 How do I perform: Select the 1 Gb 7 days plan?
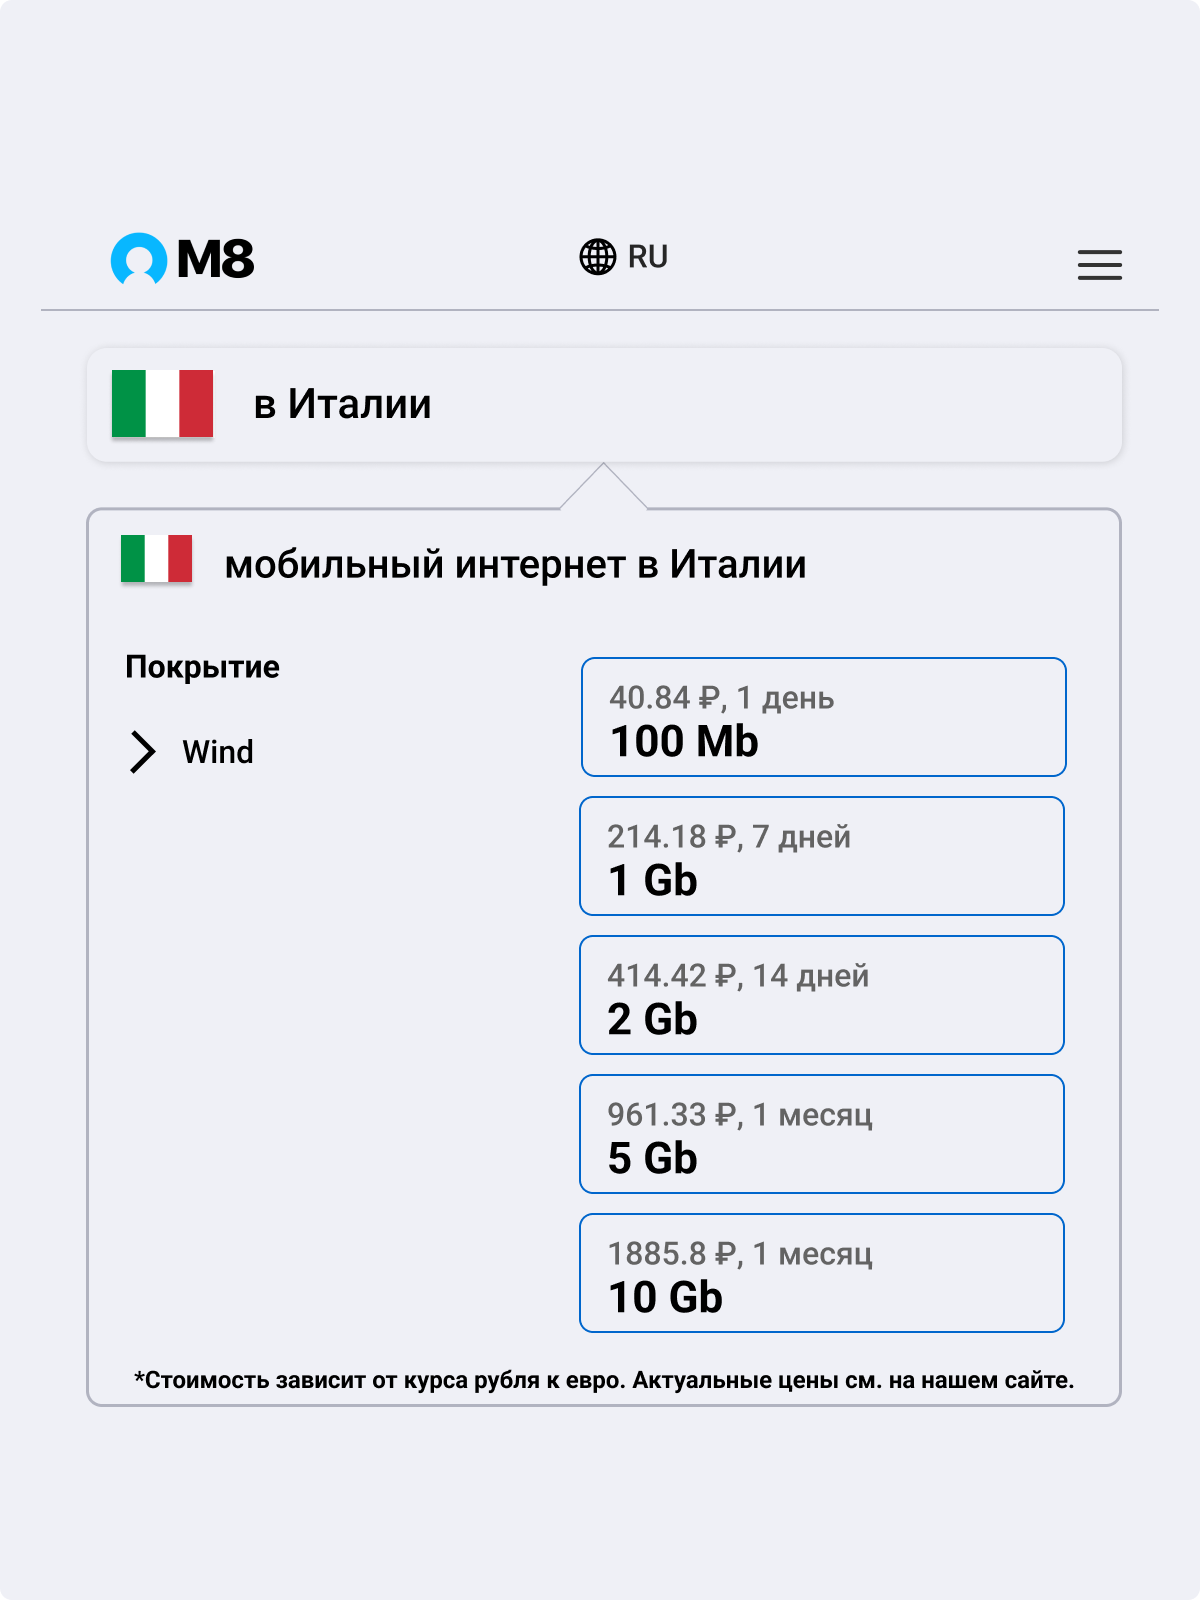point(822,856)
